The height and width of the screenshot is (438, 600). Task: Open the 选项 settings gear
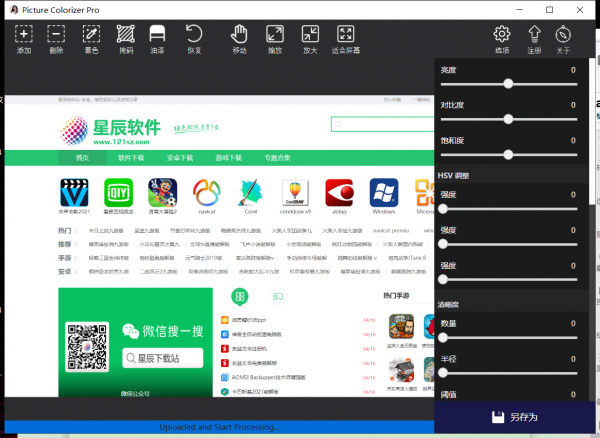502,34
